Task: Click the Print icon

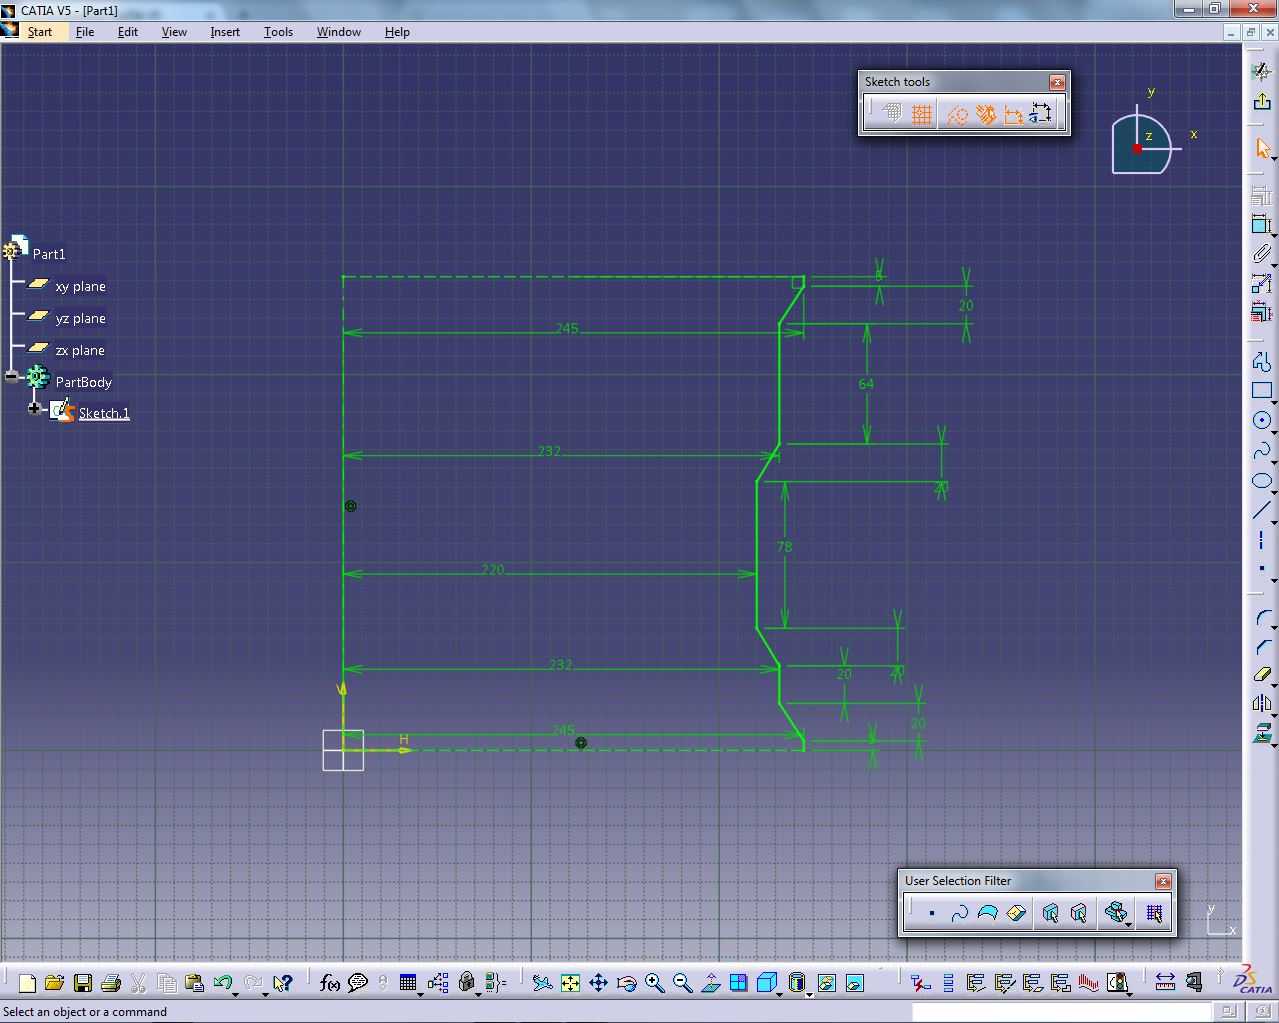Action: coord(110,983)
